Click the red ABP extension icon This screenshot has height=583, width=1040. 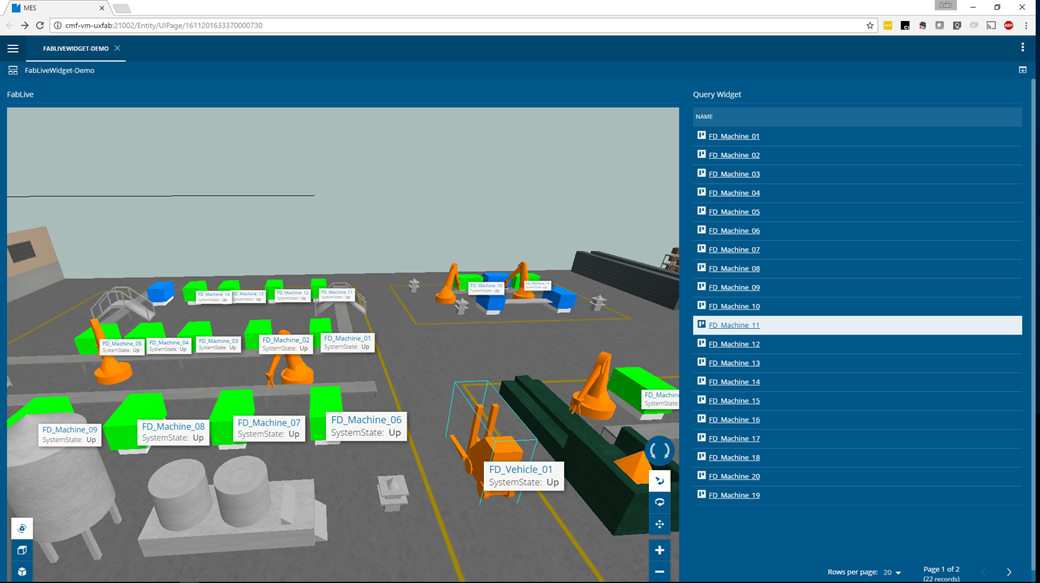point(1008,25)
